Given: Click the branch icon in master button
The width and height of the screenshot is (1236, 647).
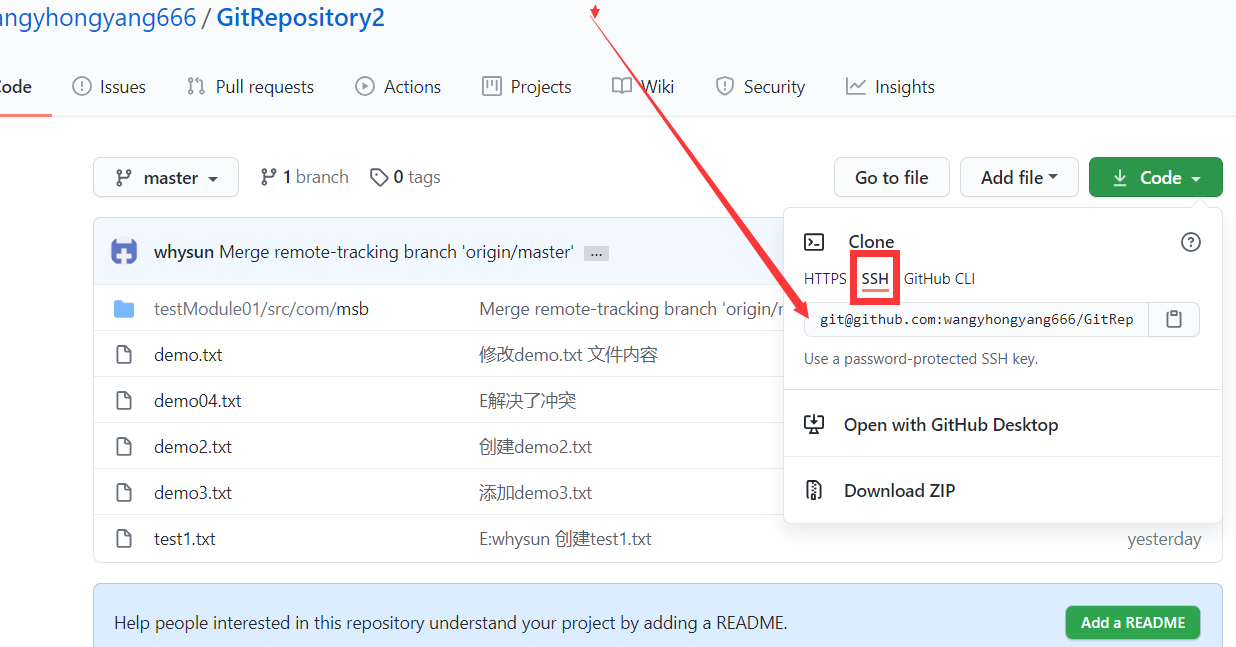Looking at the screenshot, I should [124, 177].
